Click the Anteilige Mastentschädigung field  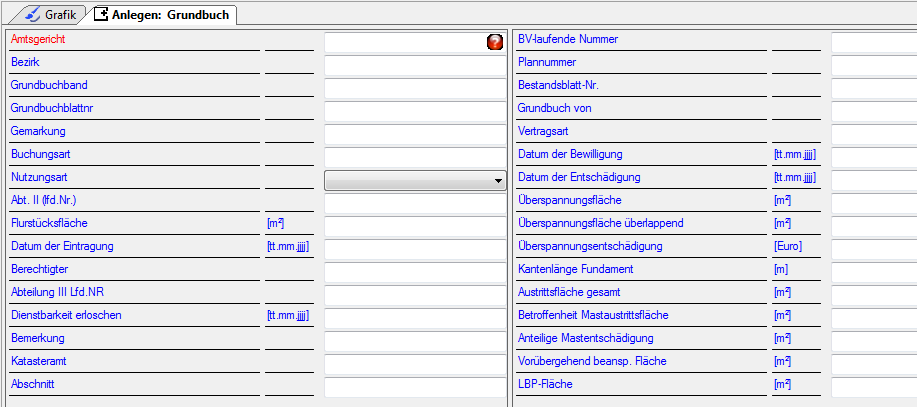874,341
